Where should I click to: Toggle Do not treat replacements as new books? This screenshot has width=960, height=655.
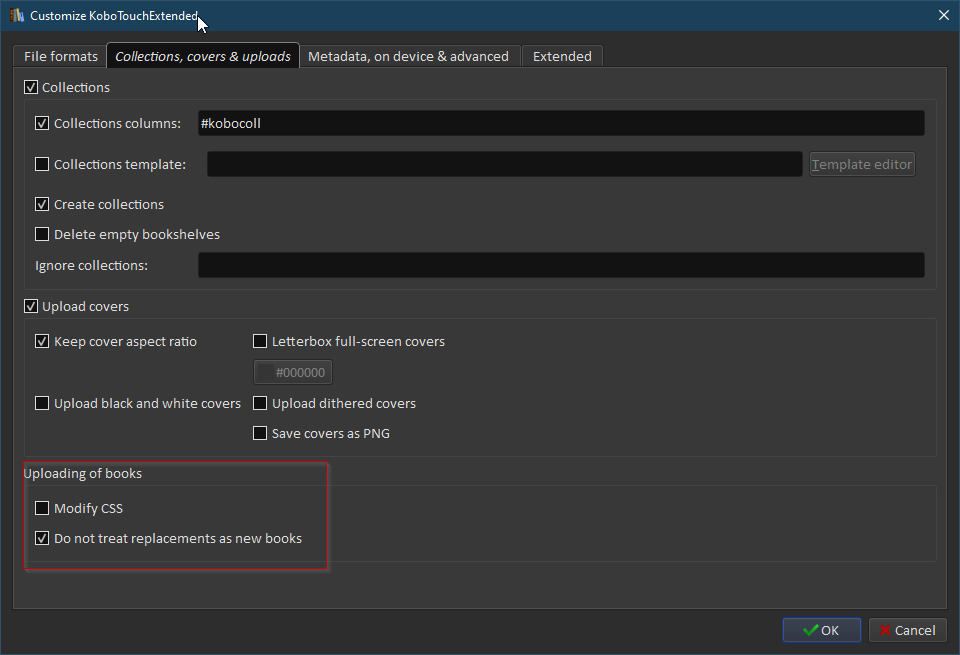pos(42,538)
